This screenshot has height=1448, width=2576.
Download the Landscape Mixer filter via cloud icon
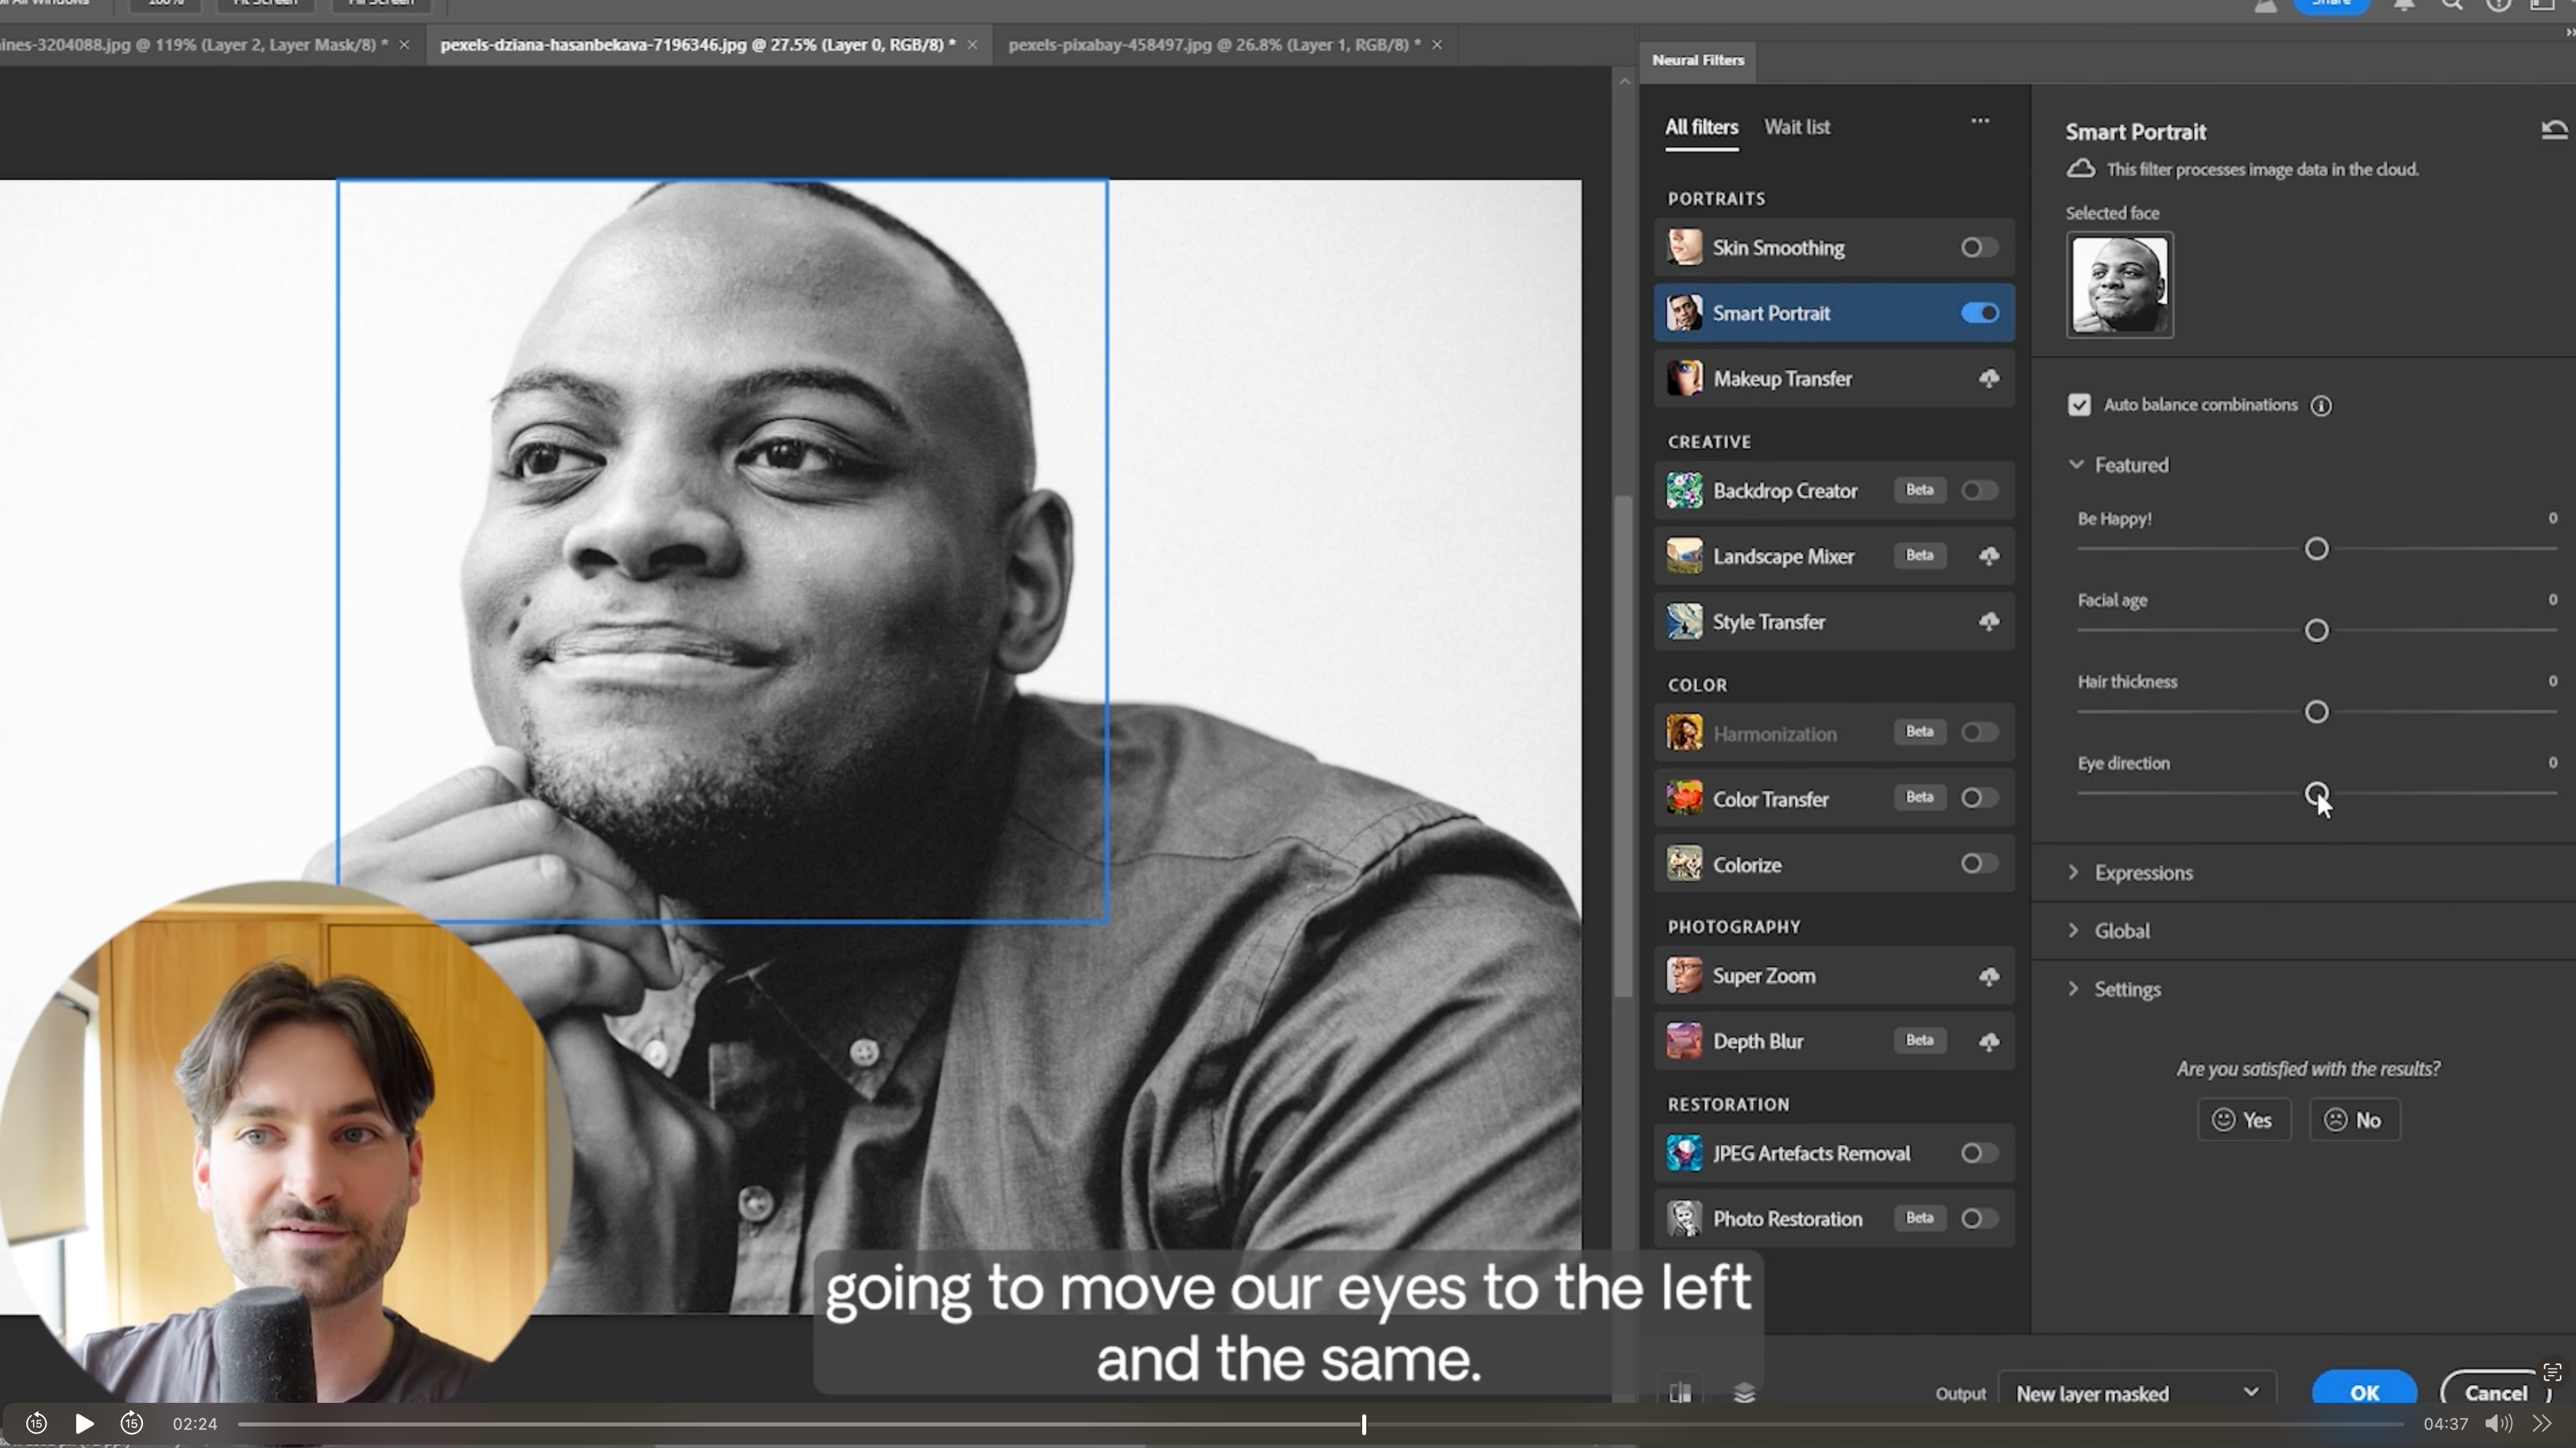[1988, 556]
